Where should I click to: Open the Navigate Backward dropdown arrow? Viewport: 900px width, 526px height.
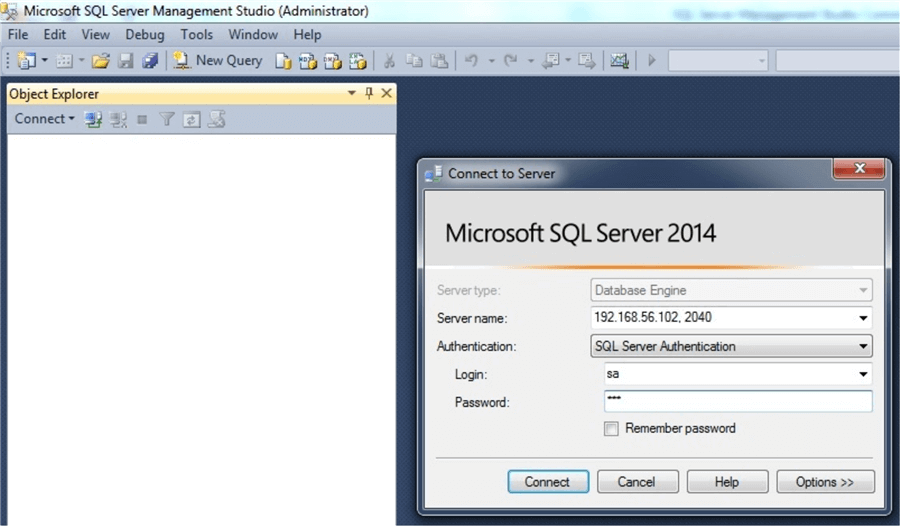568,60
